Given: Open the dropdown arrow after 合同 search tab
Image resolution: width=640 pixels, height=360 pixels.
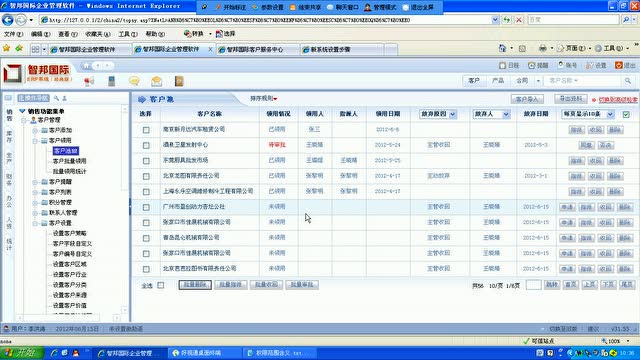Looking at the screenshot, I should pos(538,81).
